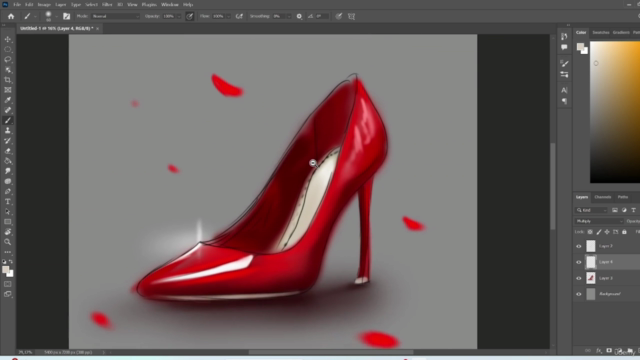The height and width of the screenshot is (360, 640).
Task: Open the painting Mode dropdown
Action: click(116, 16)
